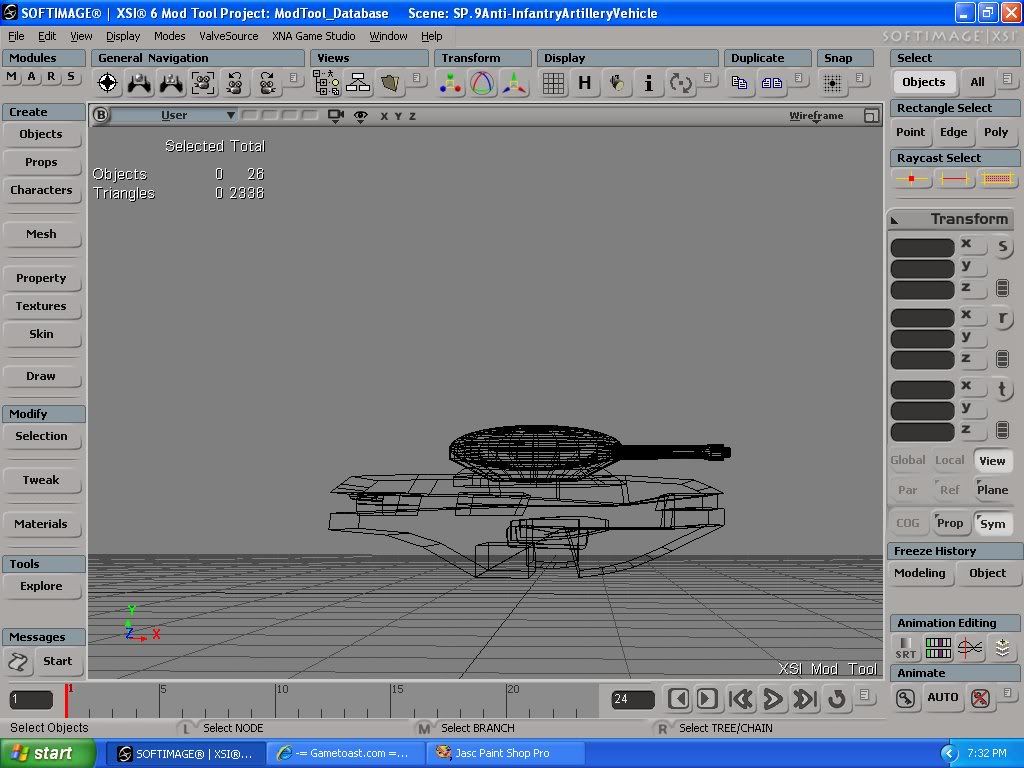The height and width of the screenshot is (768, 1024).
Task: Open the Explorer tree view icon
Action: pyautogui.click(x=326, y=83)
